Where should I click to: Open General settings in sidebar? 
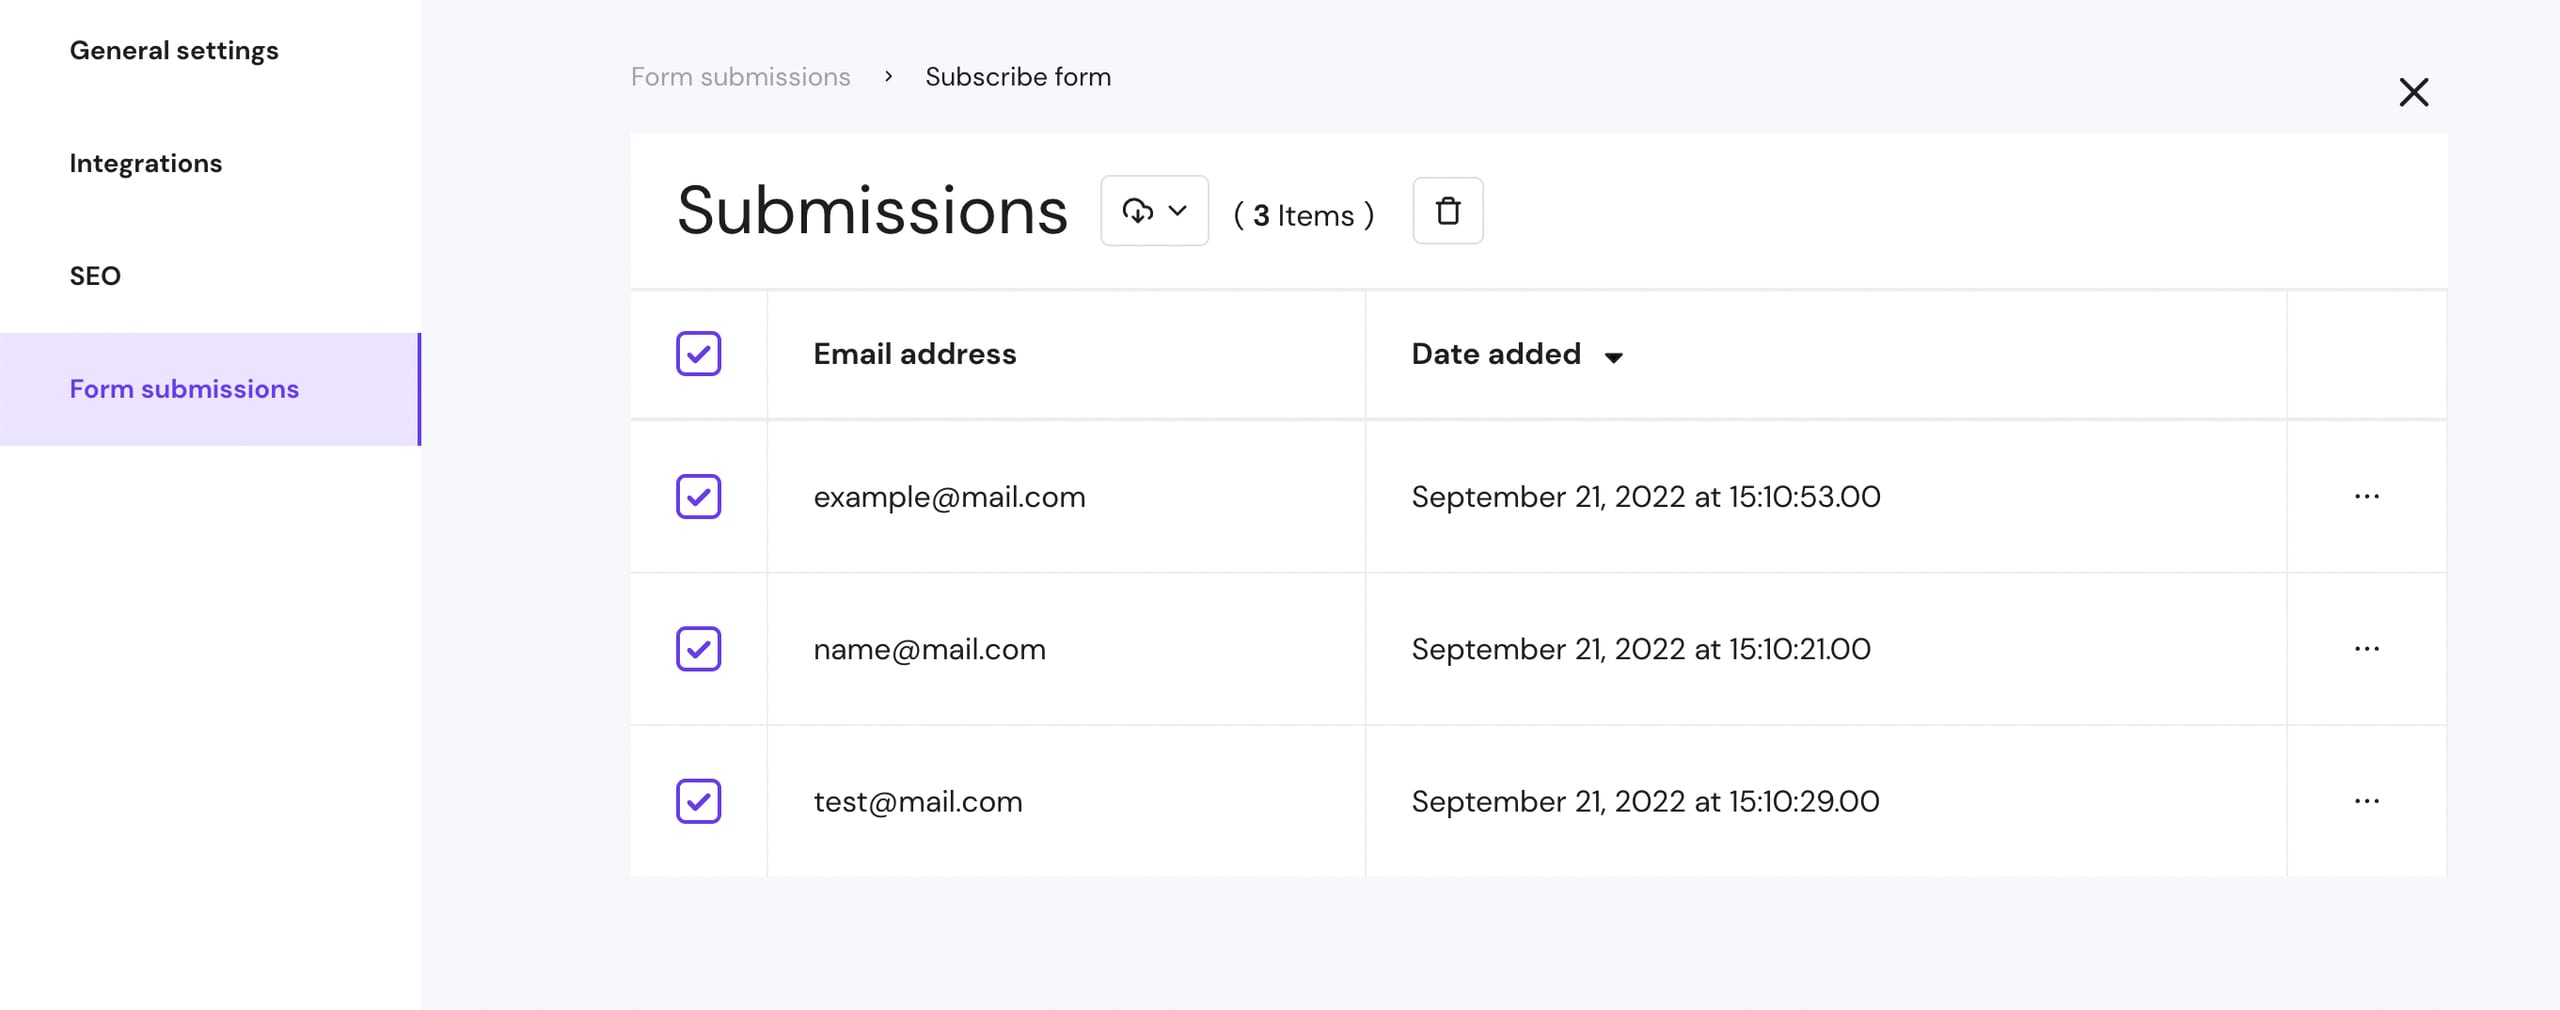174,51
